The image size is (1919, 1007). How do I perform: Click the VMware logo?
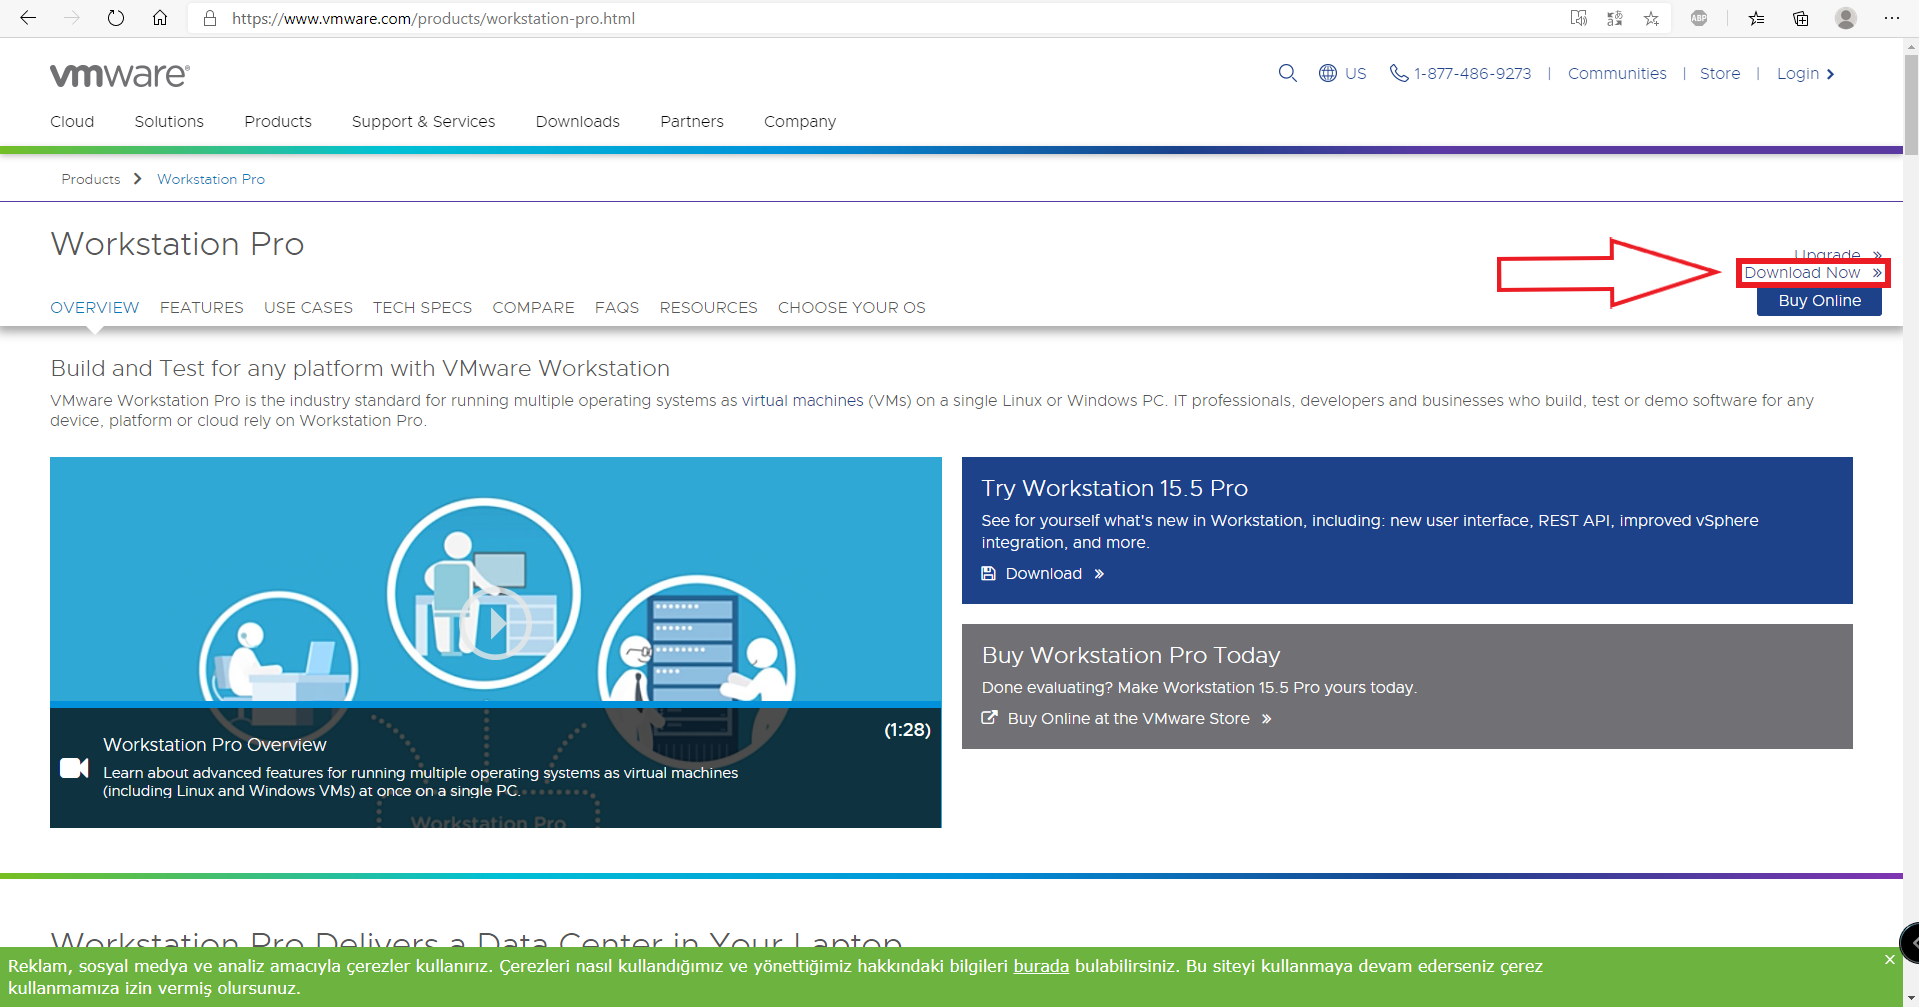pyautogui.click(x=120, y=75)
